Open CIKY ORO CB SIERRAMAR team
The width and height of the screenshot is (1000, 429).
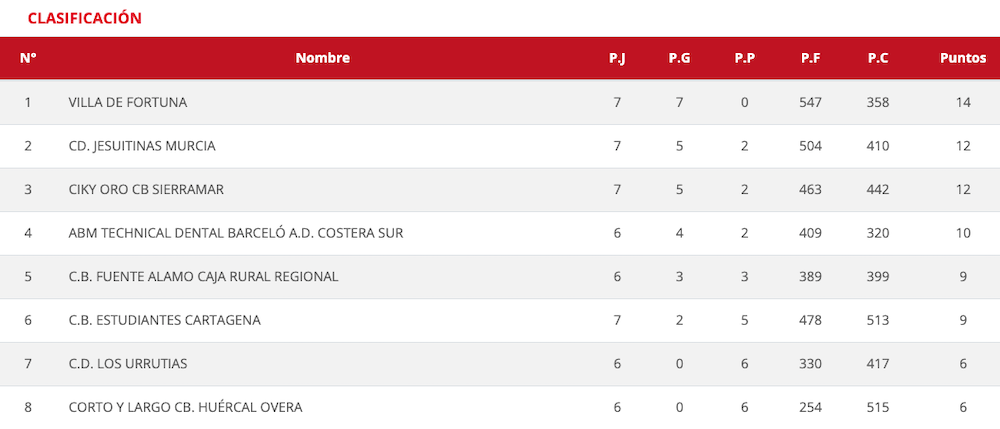(x=146, y=190)
